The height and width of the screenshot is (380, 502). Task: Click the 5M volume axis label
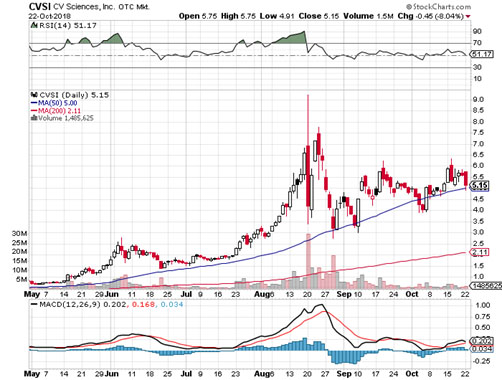click(21, 279)
